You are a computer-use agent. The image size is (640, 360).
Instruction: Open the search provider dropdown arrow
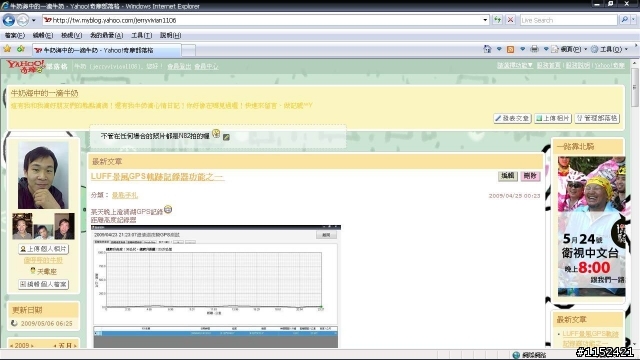click(x=634, y=20)
